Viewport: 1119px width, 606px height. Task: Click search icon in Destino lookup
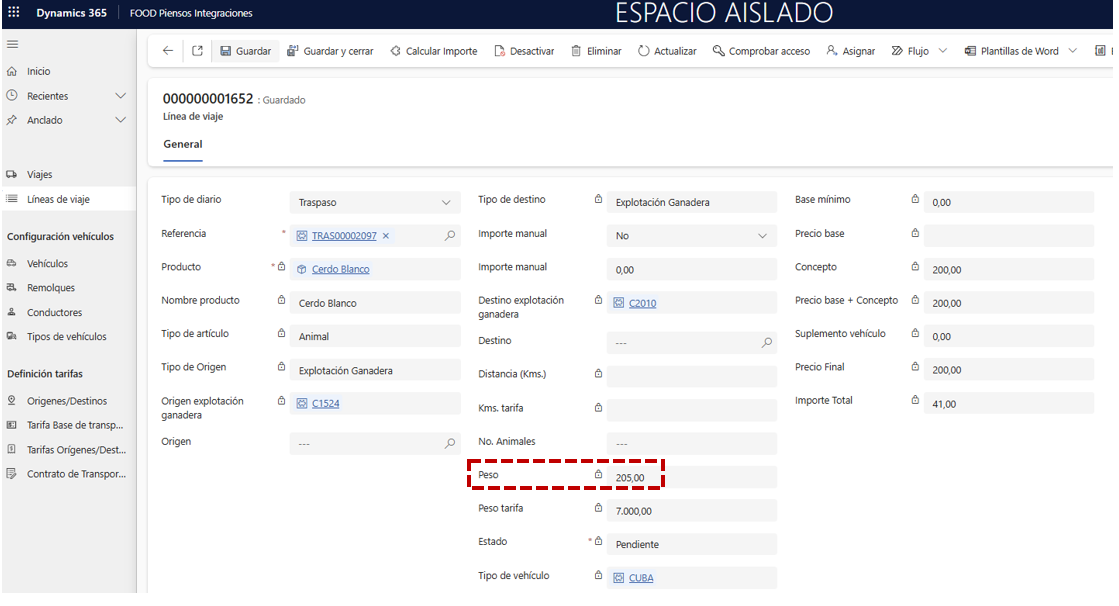point(767,342)
